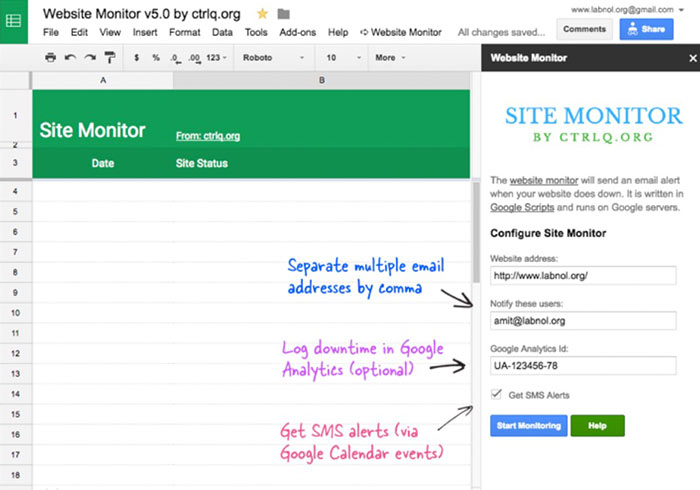Toggle the Get SMS Alerts checkbox
Screen dimensions: 700x490
pyautogui.click(x=496, y=394)
